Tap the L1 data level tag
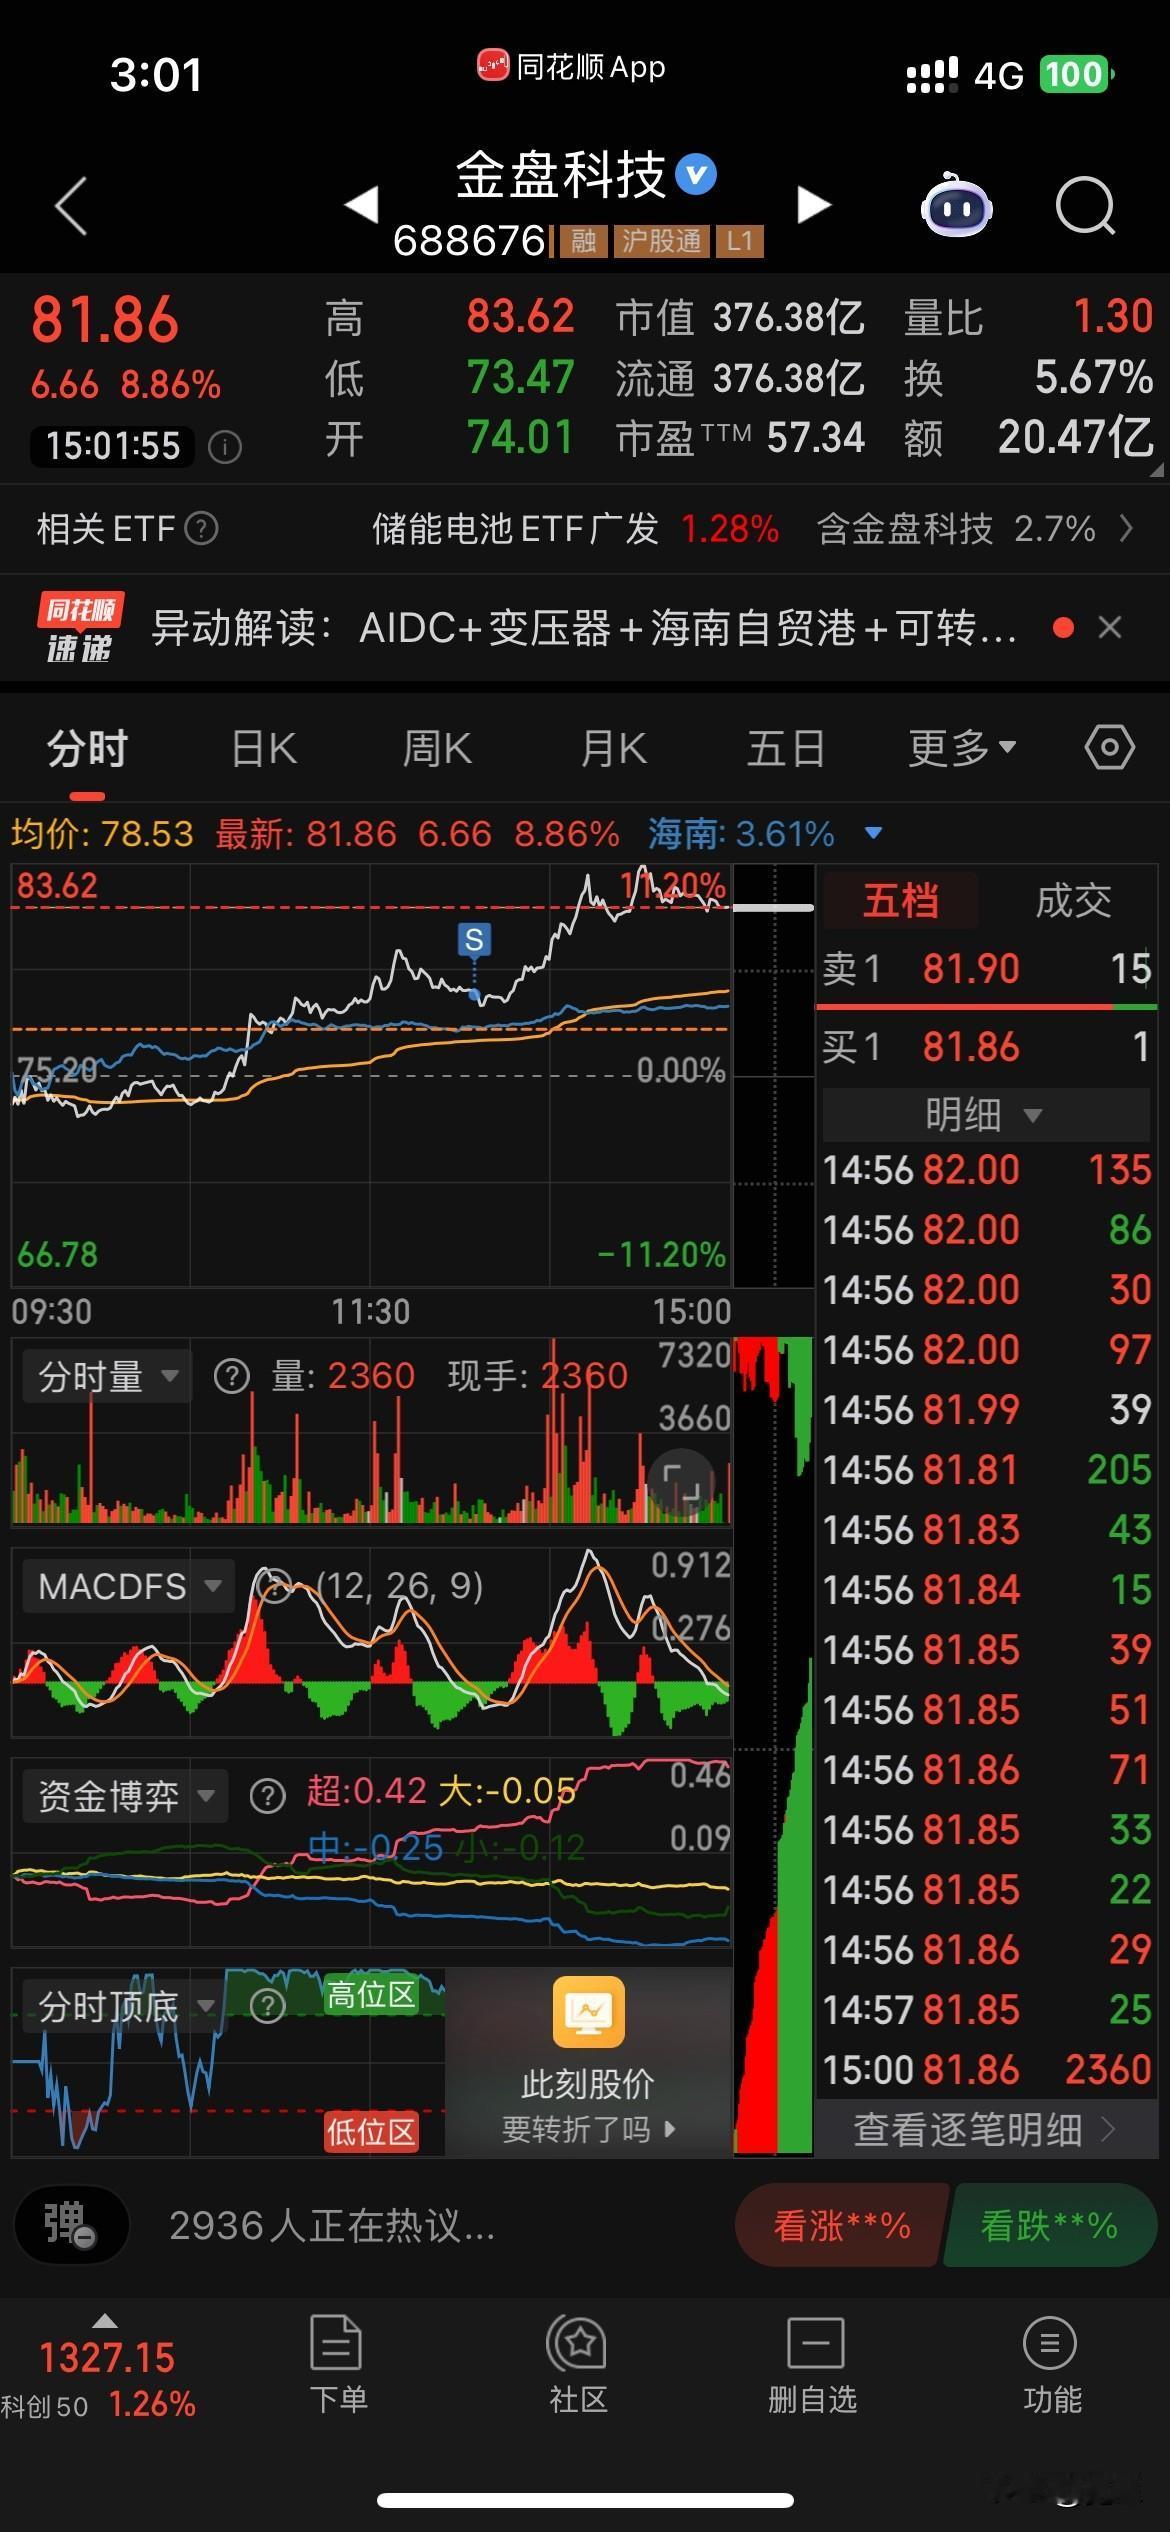Viewport: 1170px width, 2532px height. (739, 241)
